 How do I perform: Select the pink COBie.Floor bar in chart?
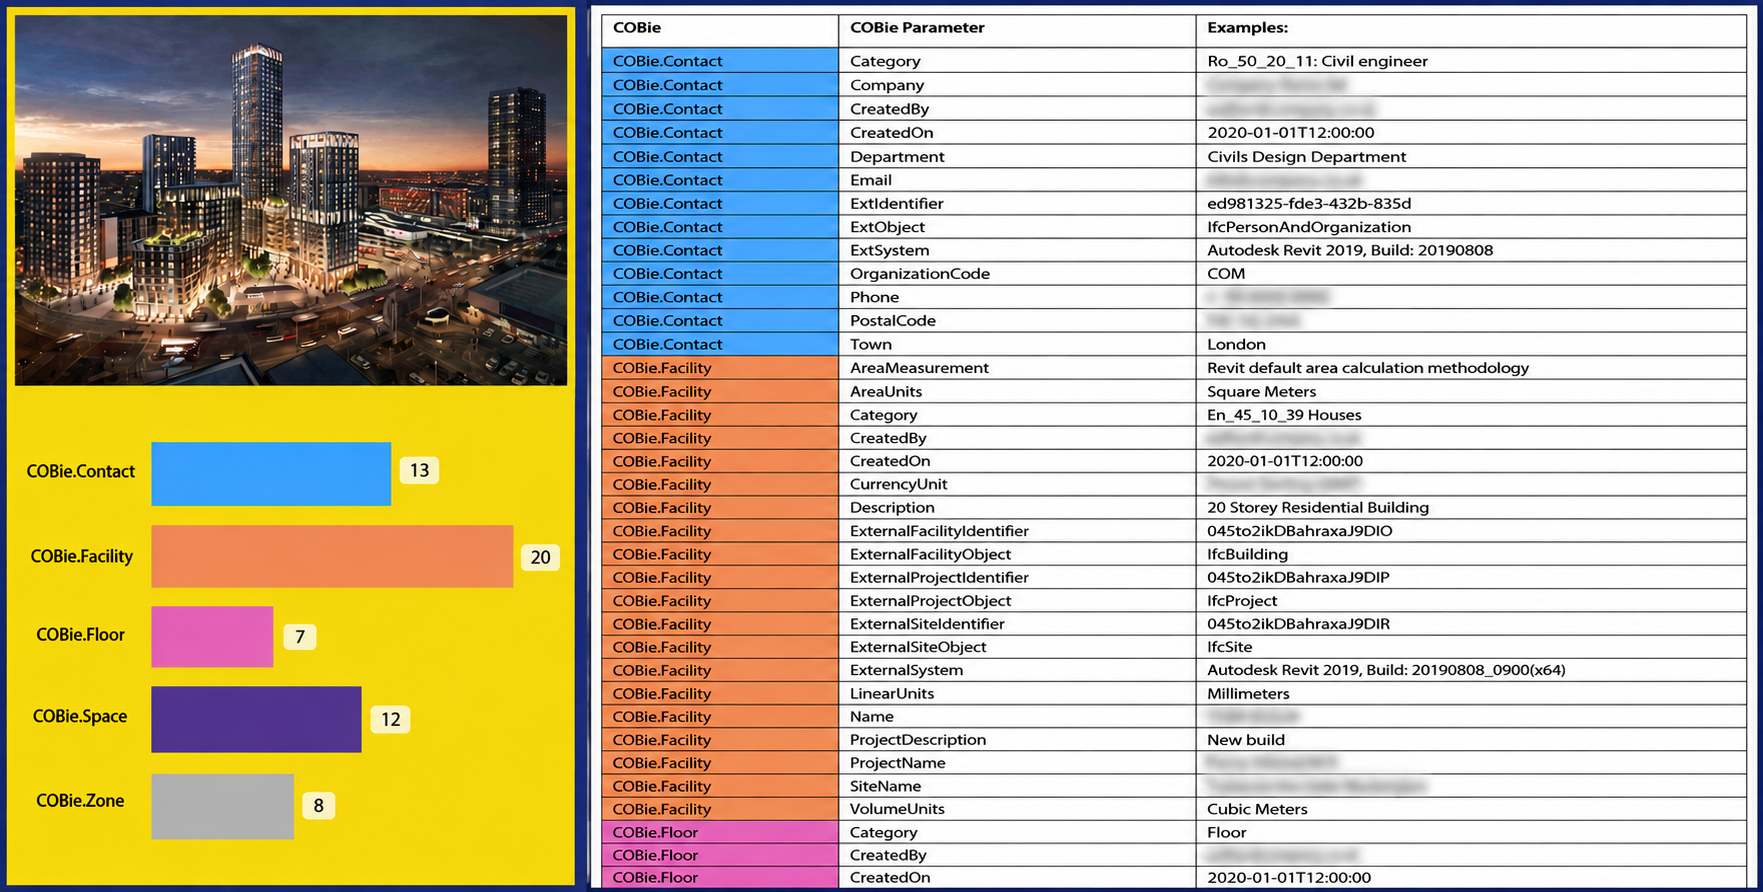tap(212, 636)
